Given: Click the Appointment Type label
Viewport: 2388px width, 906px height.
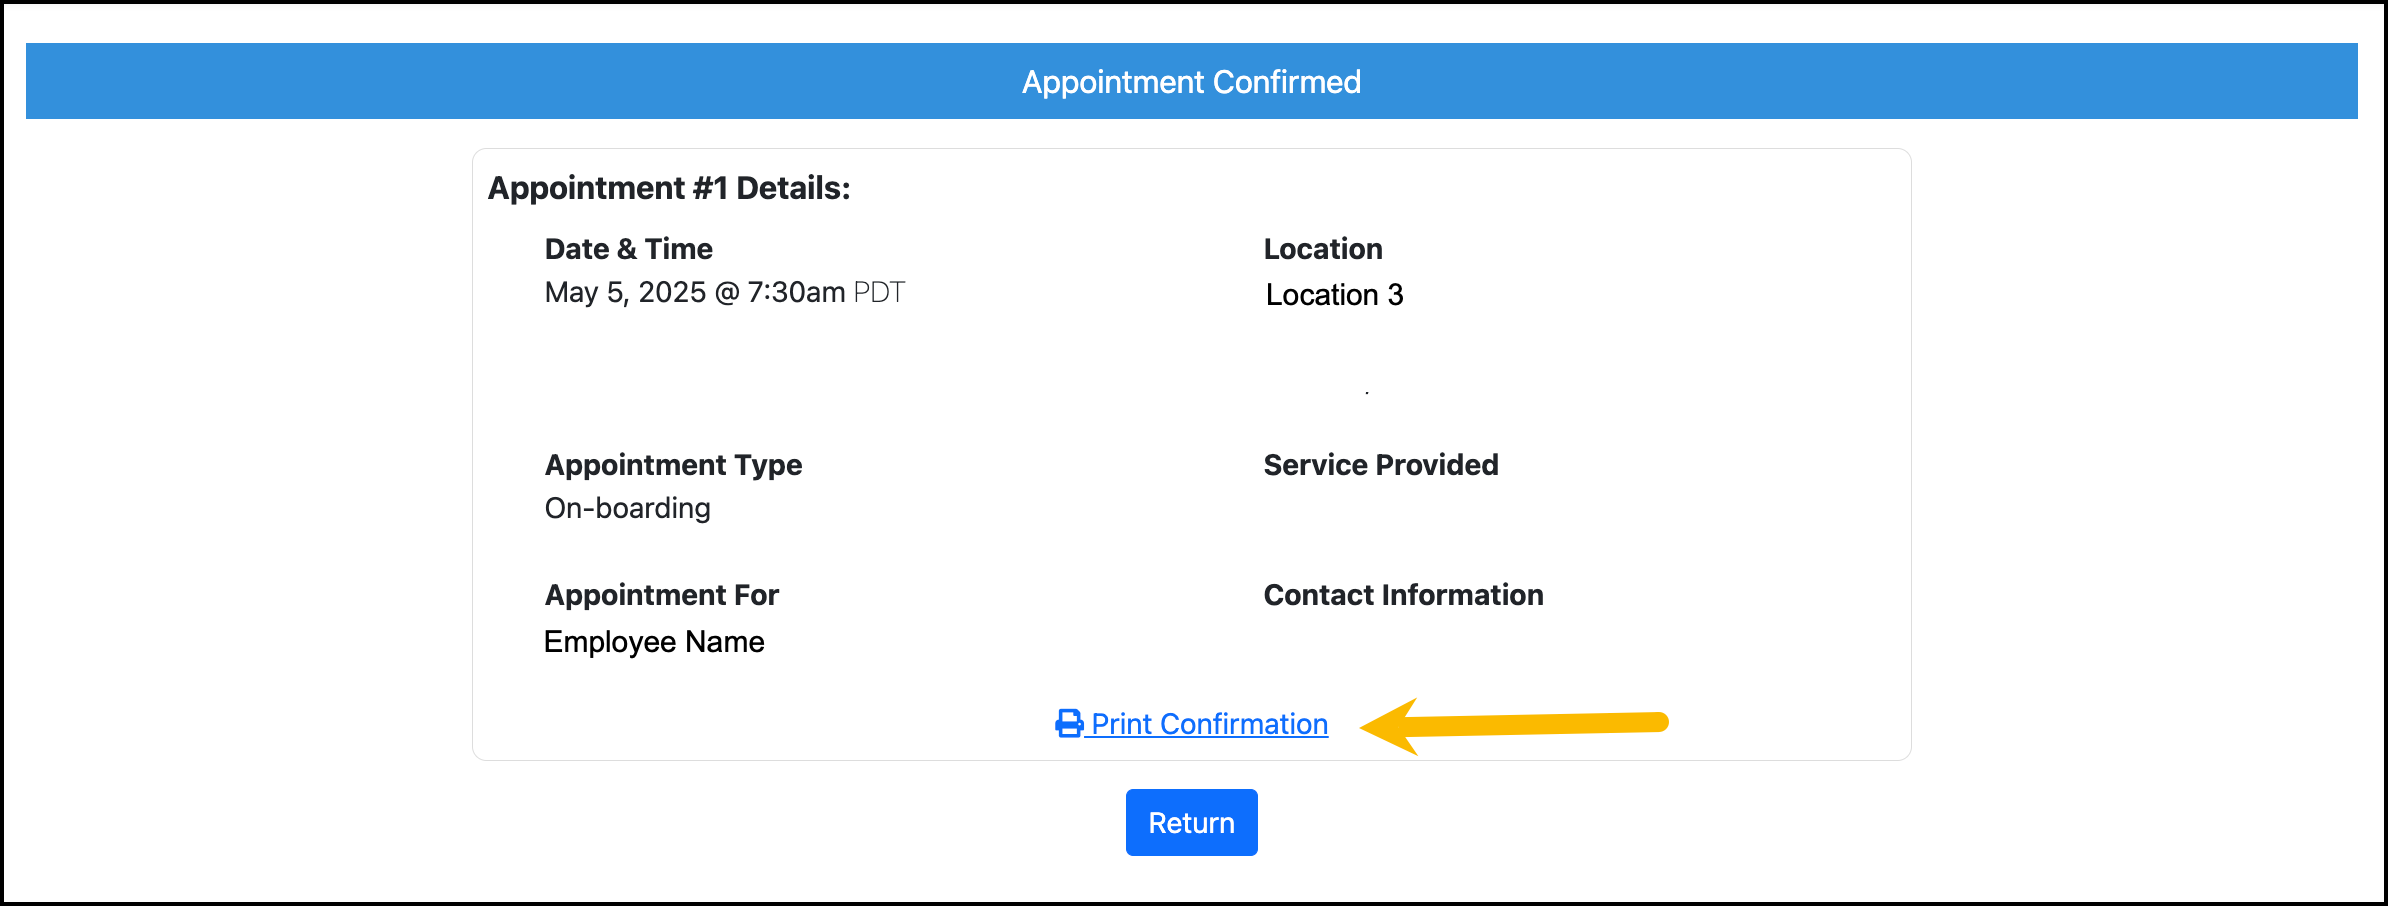Looking at the screenshot, I should coord(673,464).
